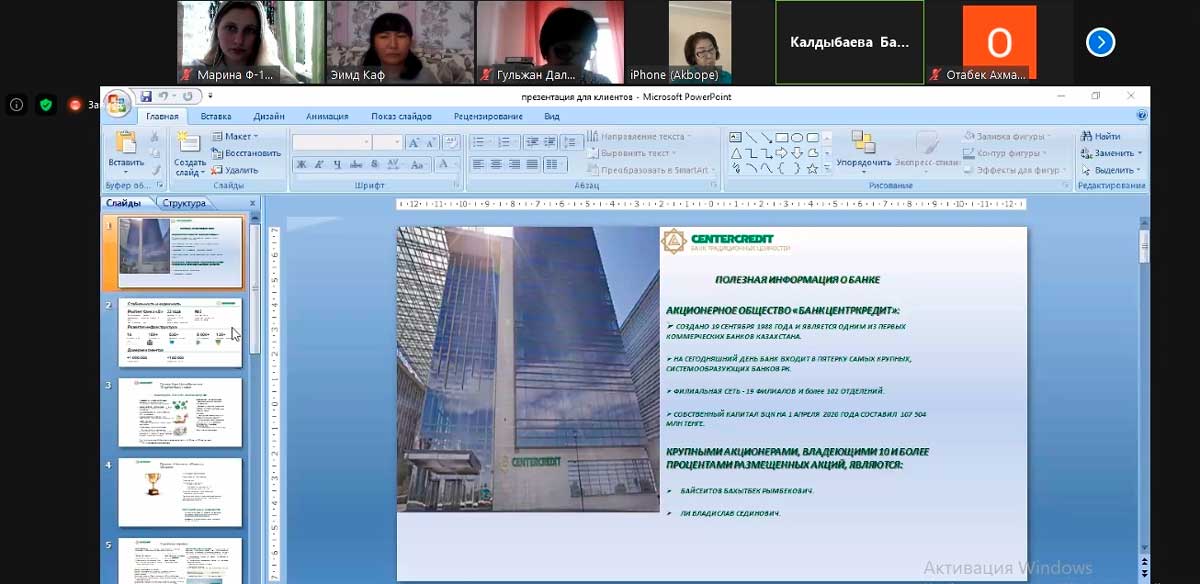Open the Структура outline tab
This screenshot has width=1200, height=584.
click(x=184, y=203)
